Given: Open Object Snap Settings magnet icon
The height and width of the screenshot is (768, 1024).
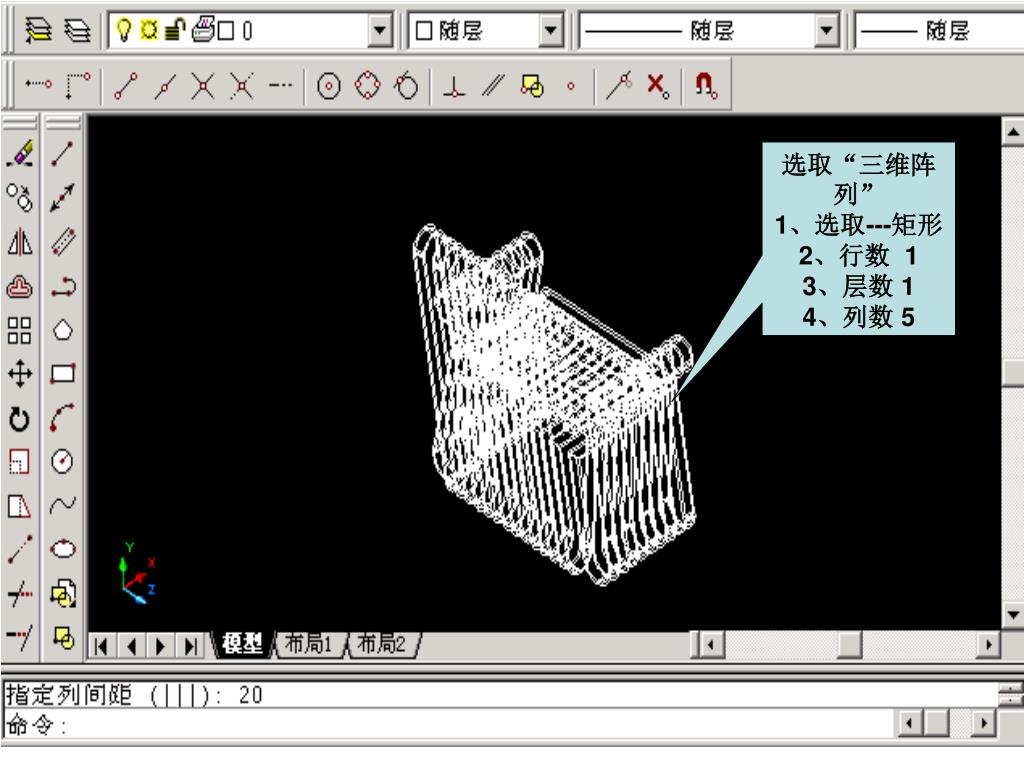Looking at the screenshot, I should point(706,85).
